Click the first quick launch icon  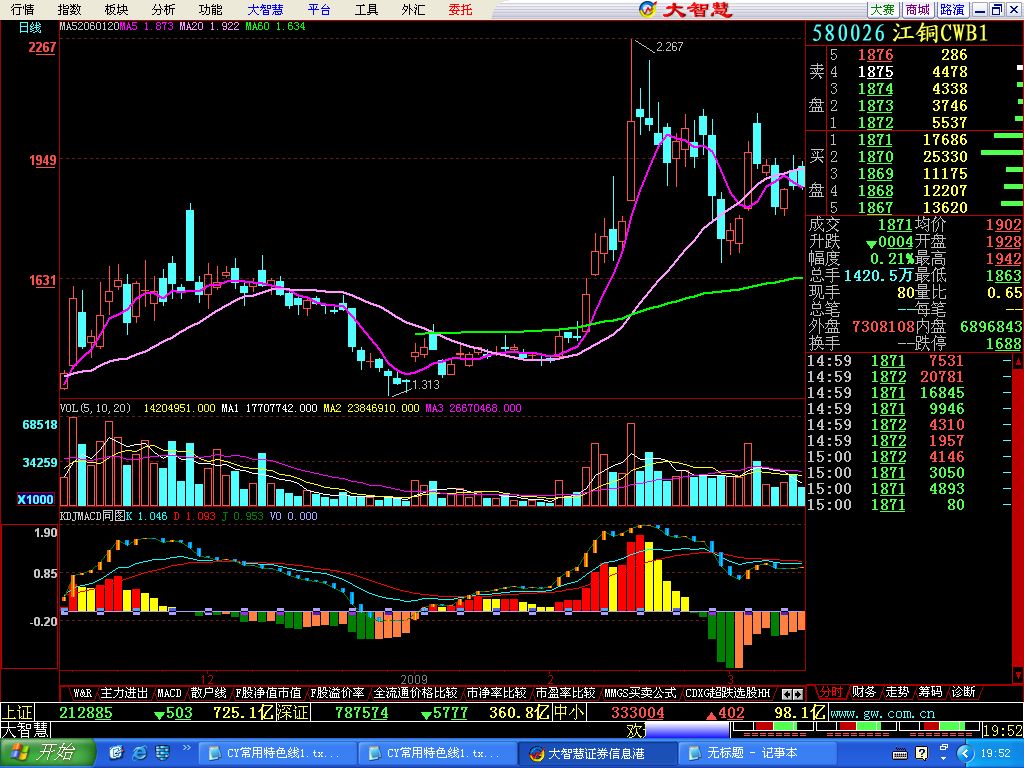117,753
